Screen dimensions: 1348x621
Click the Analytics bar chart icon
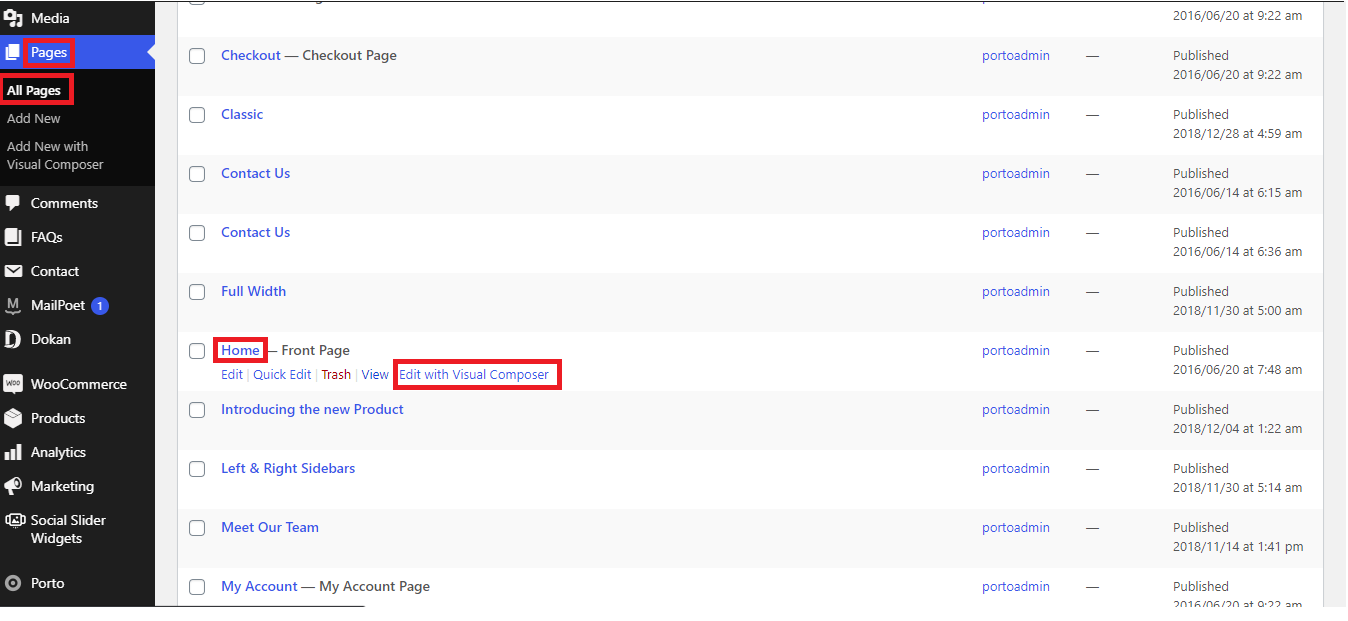click(x=13, y=452)
